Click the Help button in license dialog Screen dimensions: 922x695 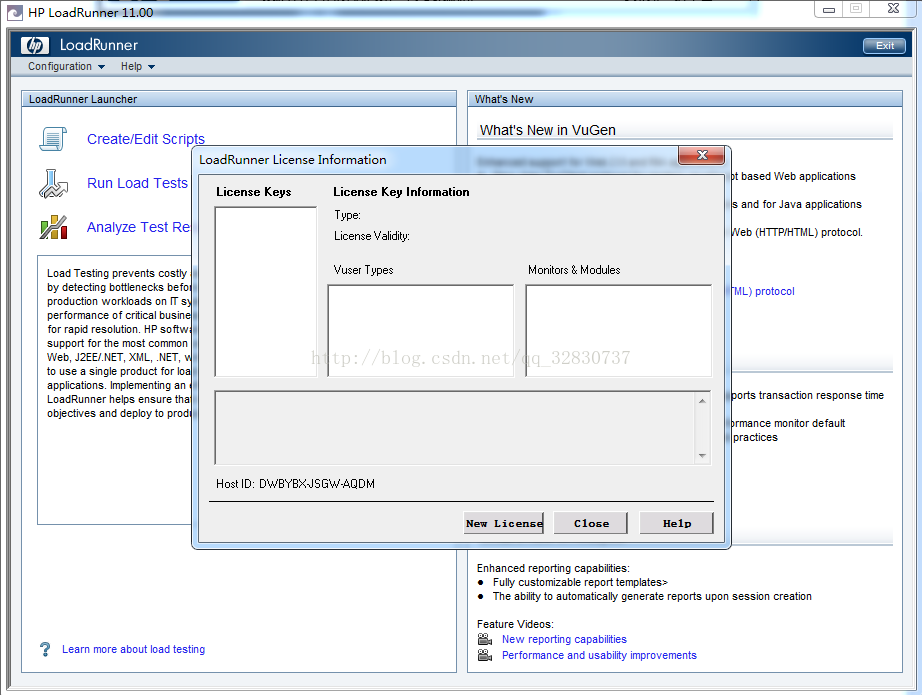point(676,523)
